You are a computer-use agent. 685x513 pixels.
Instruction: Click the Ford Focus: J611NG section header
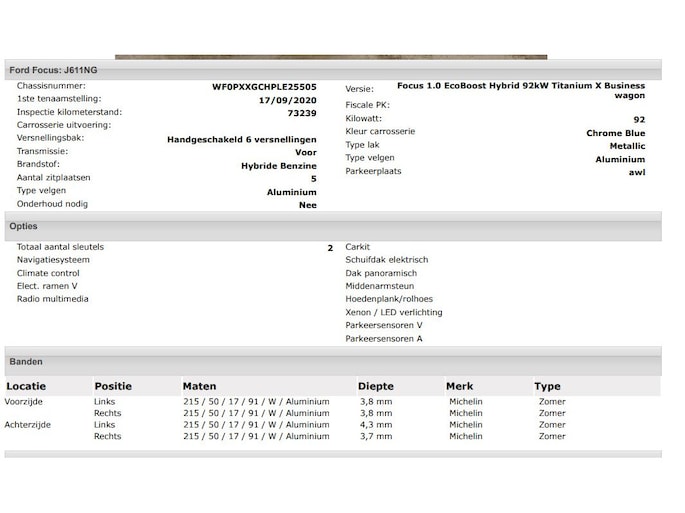pyautogui.click(x=52, y=70)
